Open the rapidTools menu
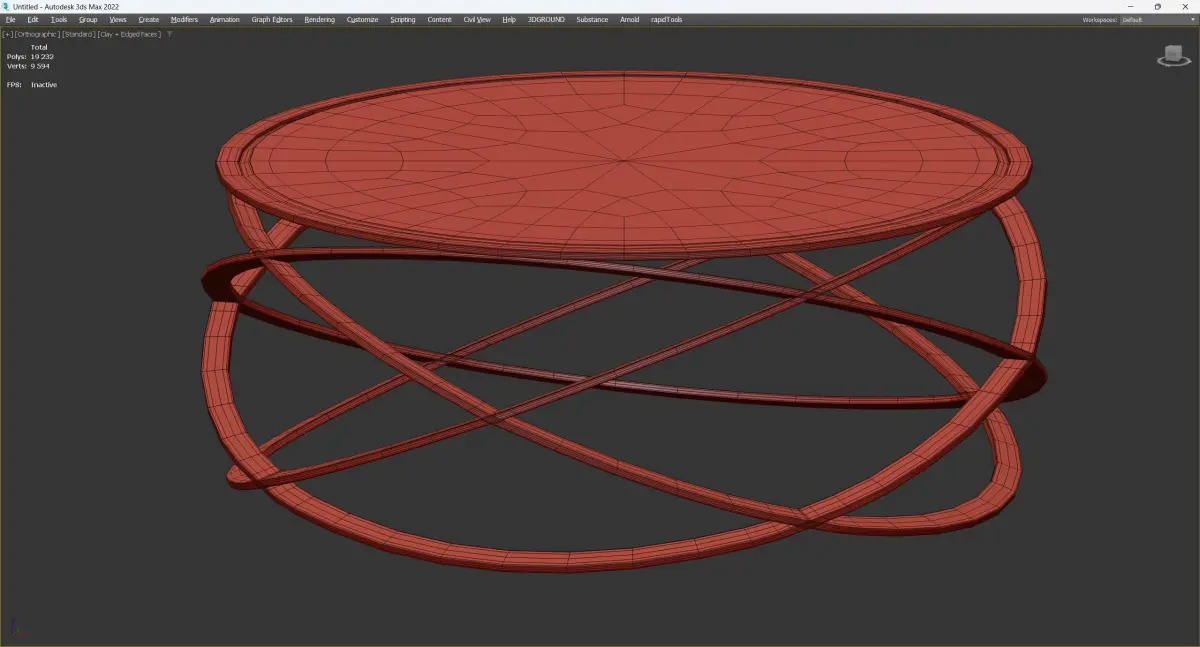Image resolution: width=1200 pixels, height=647 pixels. 666,19
